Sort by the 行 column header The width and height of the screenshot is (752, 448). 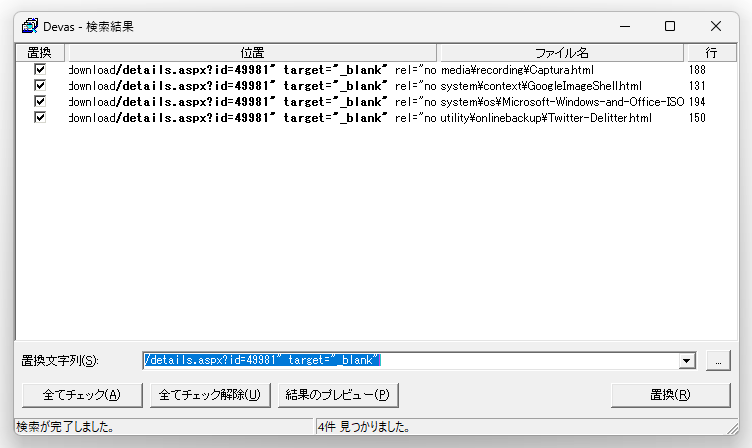[711, 52]
